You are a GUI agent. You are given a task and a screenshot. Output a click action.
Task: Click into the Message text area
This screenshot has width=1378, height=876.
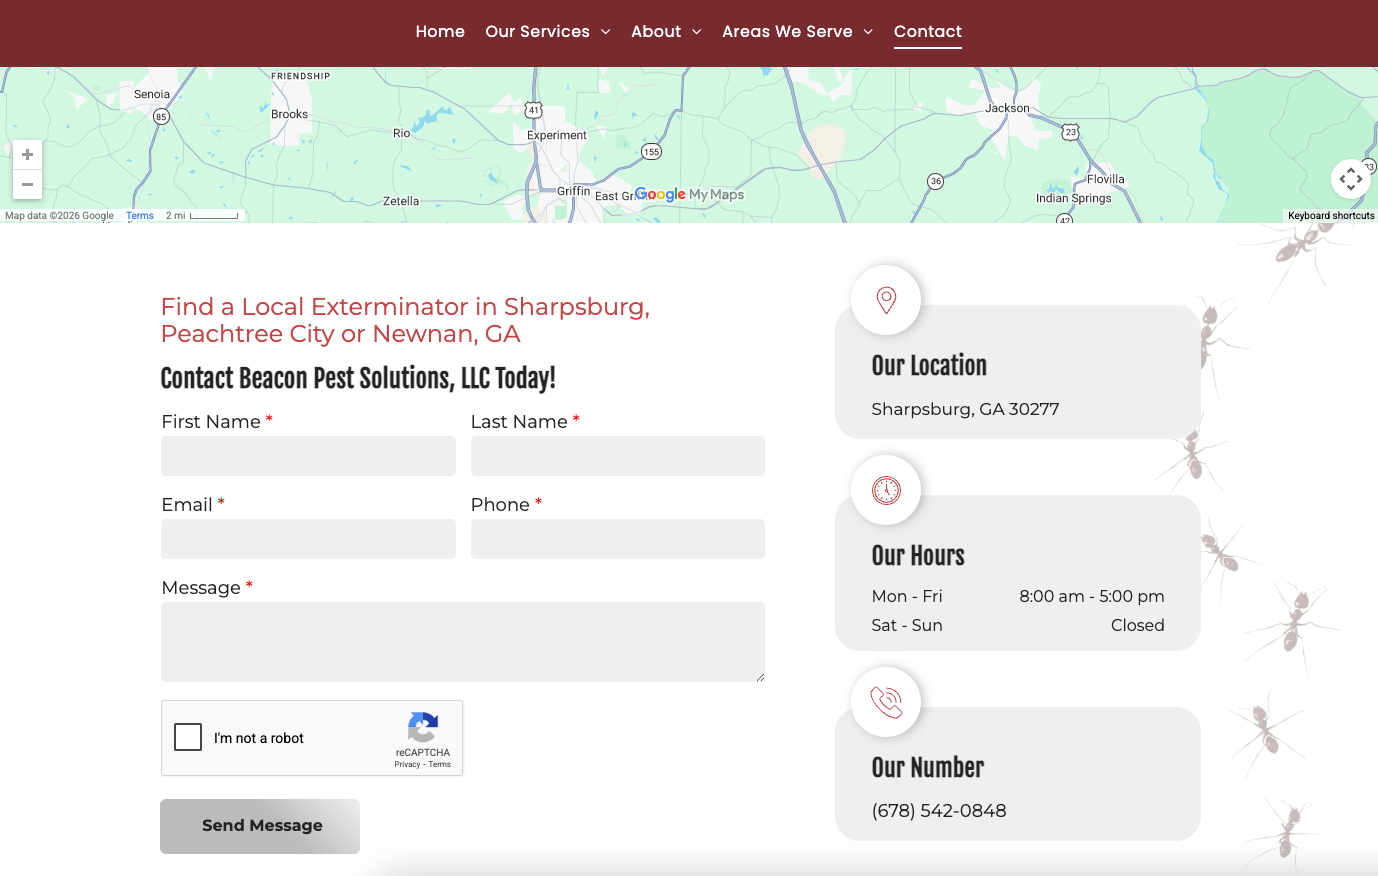click(463, 642)
